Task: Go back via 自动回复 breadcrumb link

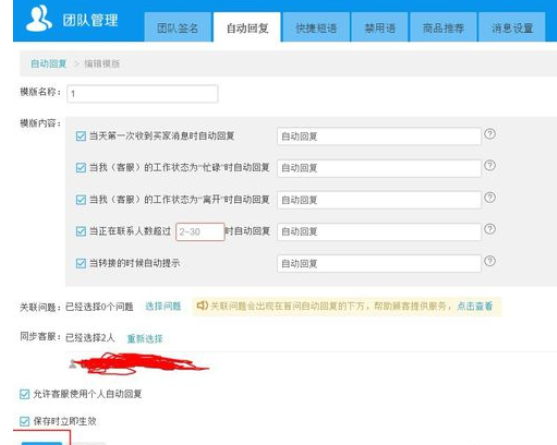Action: pyautogui.click(x=49, y=64)
